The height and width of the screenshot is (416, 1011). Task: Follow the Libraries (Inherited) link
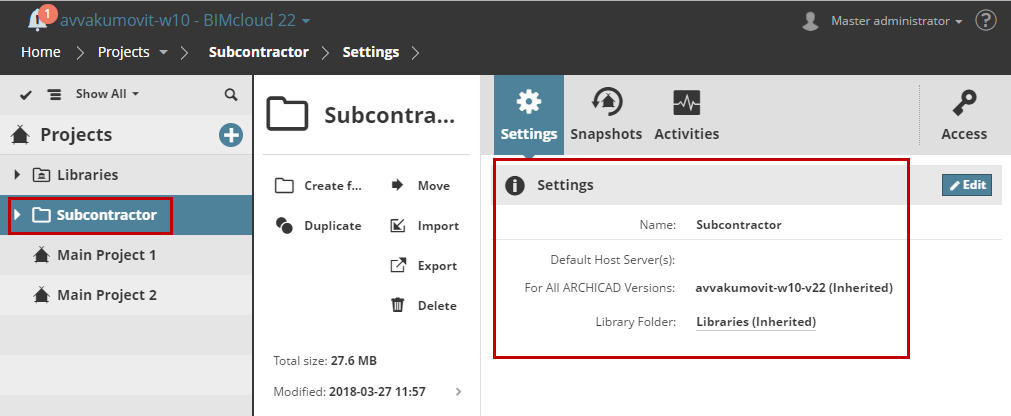(755, 321)
